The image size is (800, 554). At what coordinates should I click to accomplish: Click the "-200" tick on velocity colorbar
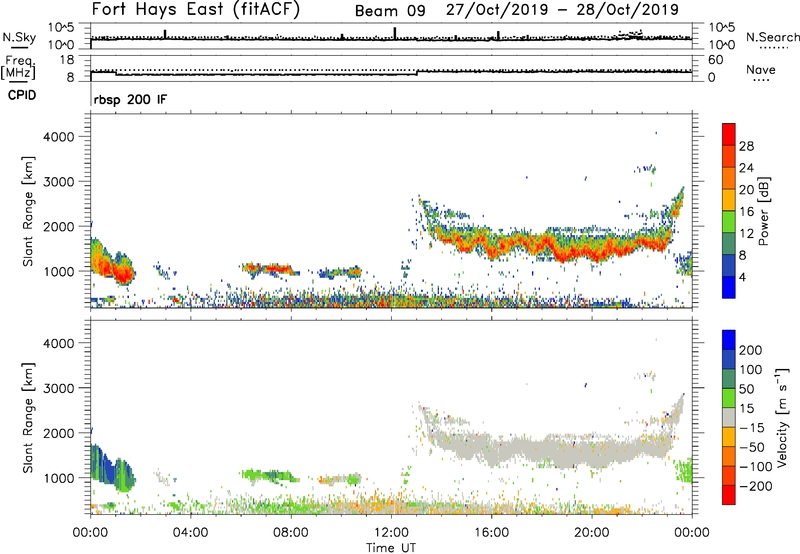[756, 486]
